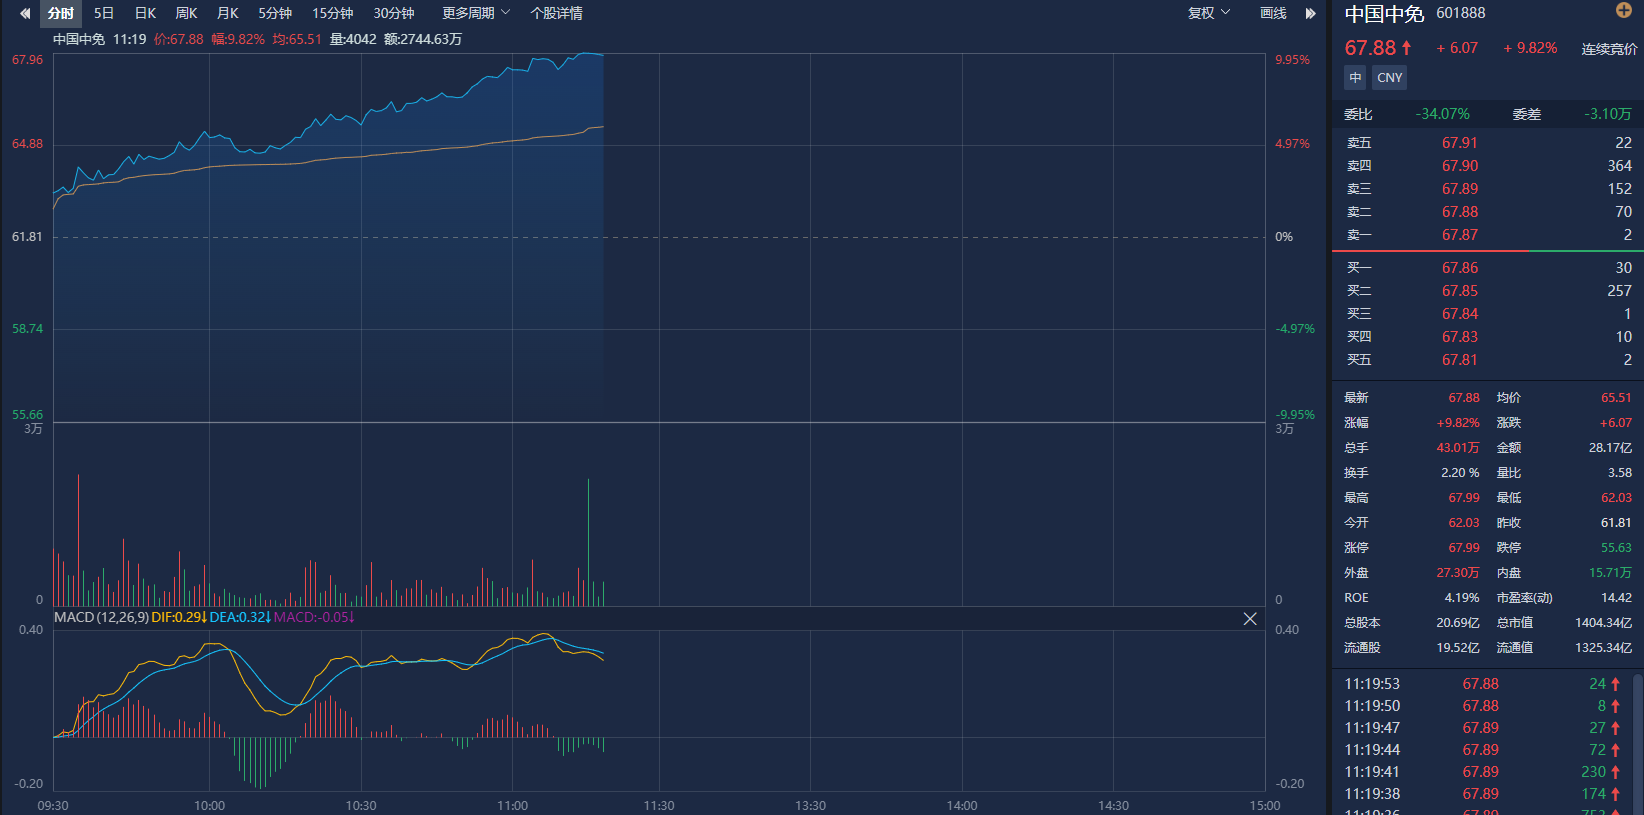Click the CNY currency badge
1644x815 pixels.
pyautogui.click(x=1389, y=77)
